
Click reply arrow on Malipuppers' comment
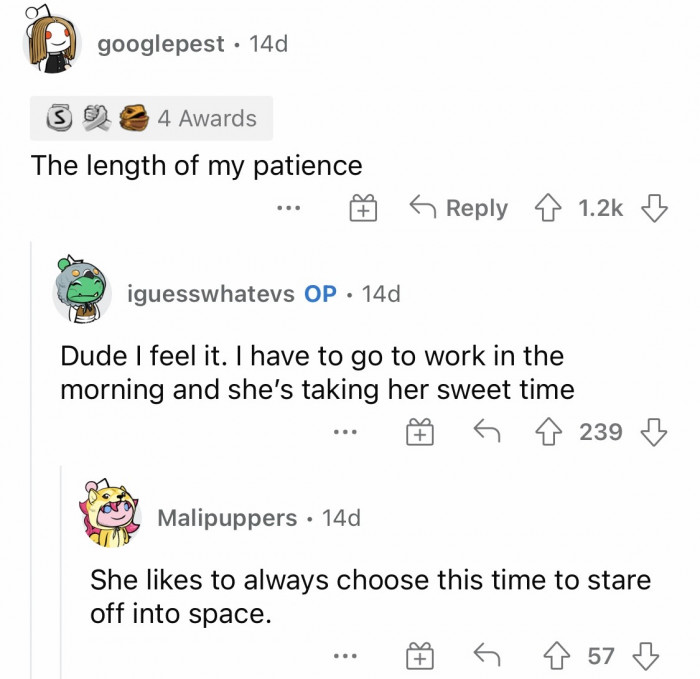[488, 656]
